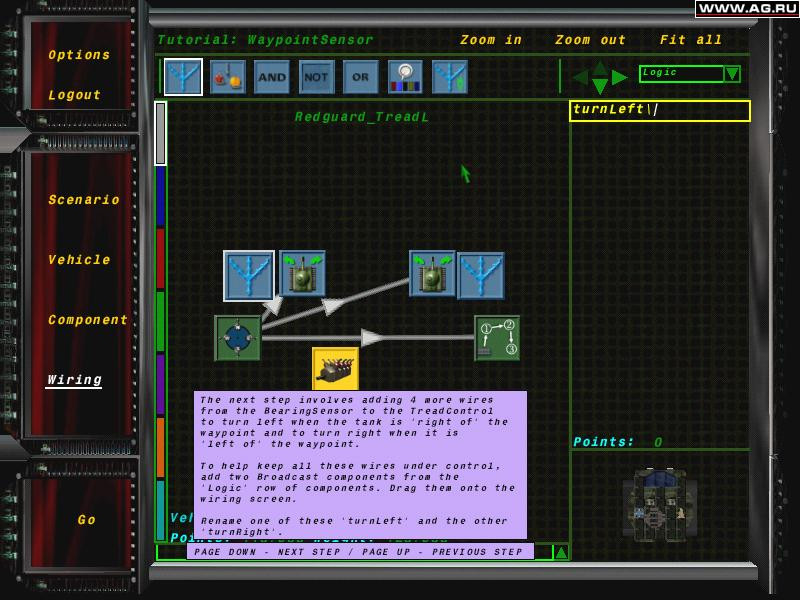
Task: Select the white-outlined Broadcast component on the canvas
Action: point(249,276)
